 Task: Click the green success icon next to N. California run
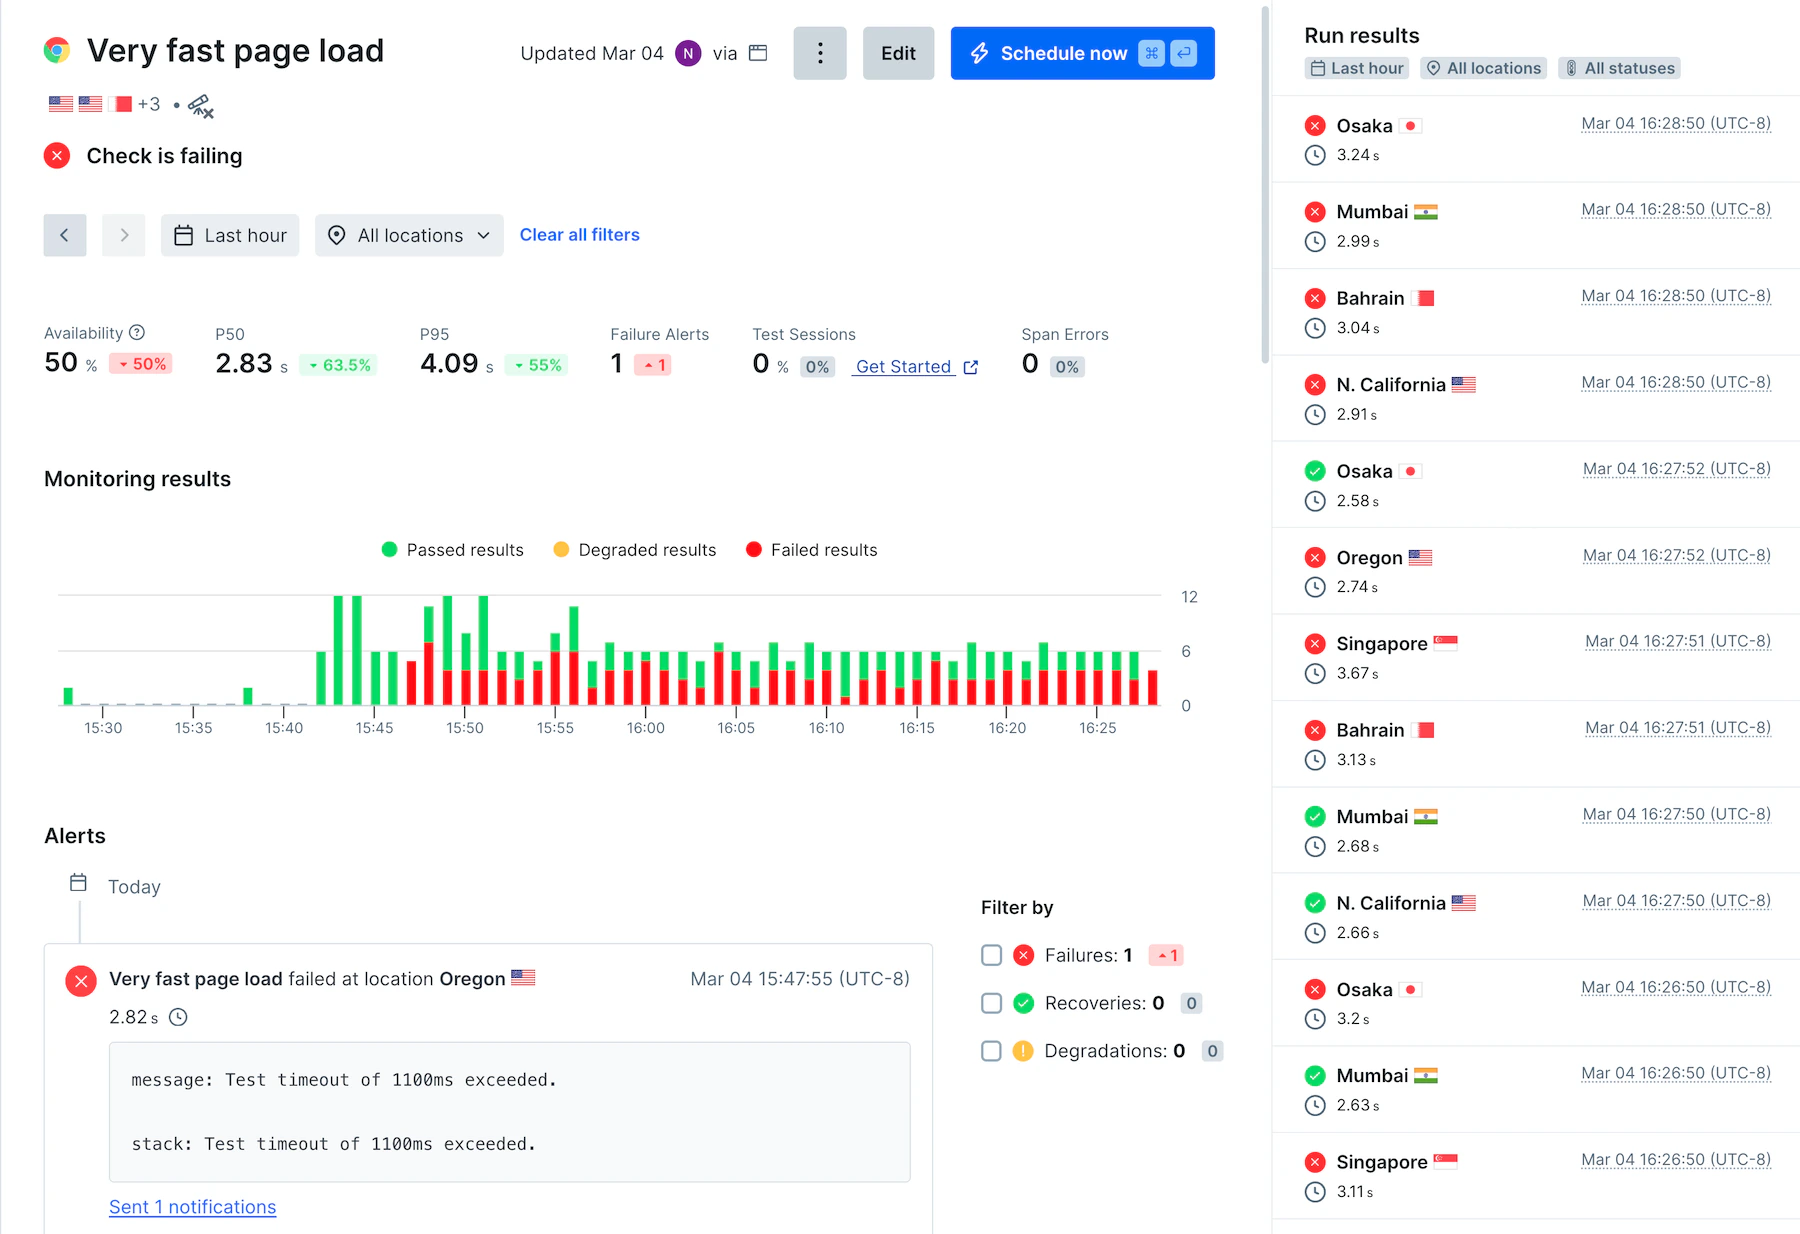pos(1315,902)
